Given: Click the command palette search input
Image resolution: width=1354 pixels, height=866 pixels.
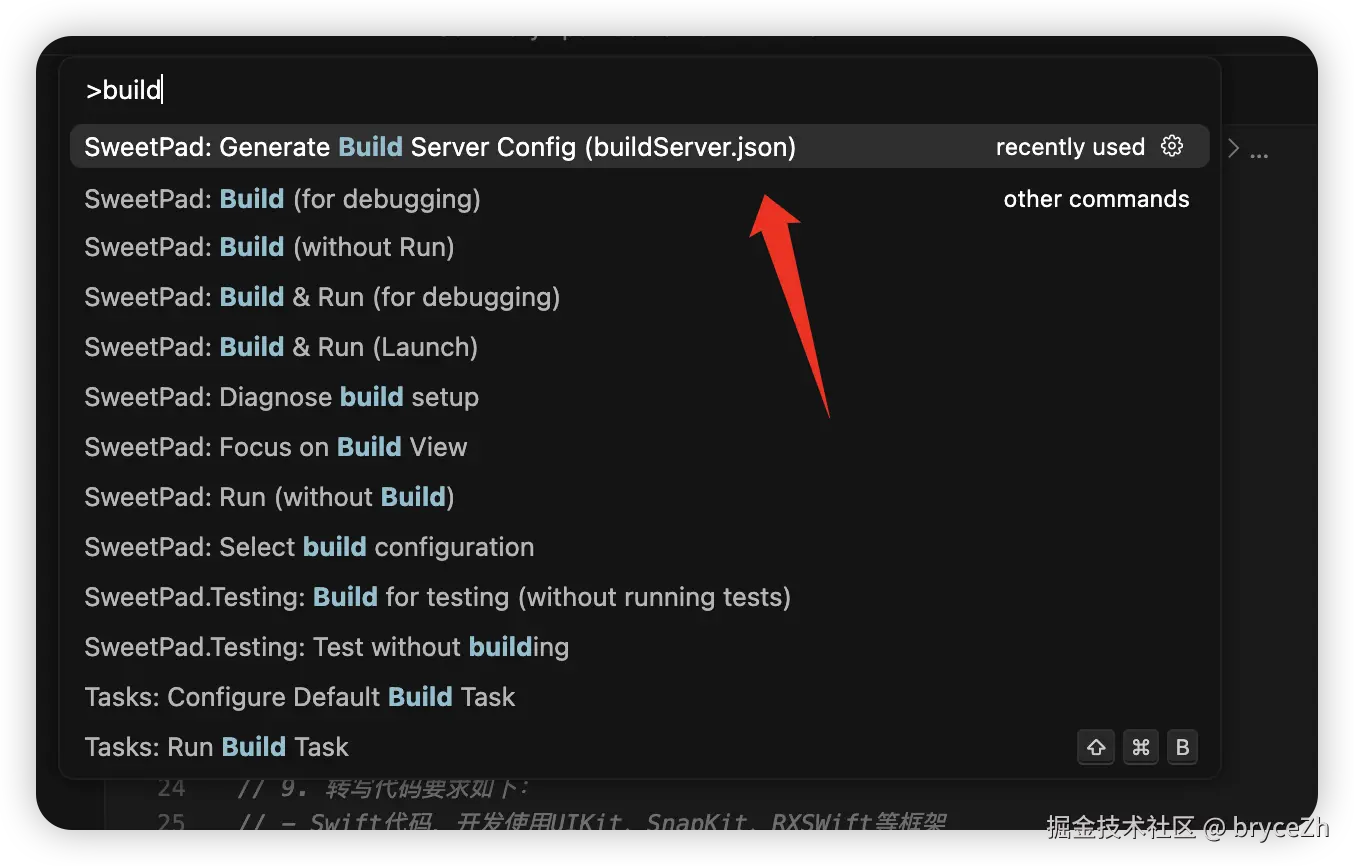Looking at the screenshot, I should [x=640, y=91].
